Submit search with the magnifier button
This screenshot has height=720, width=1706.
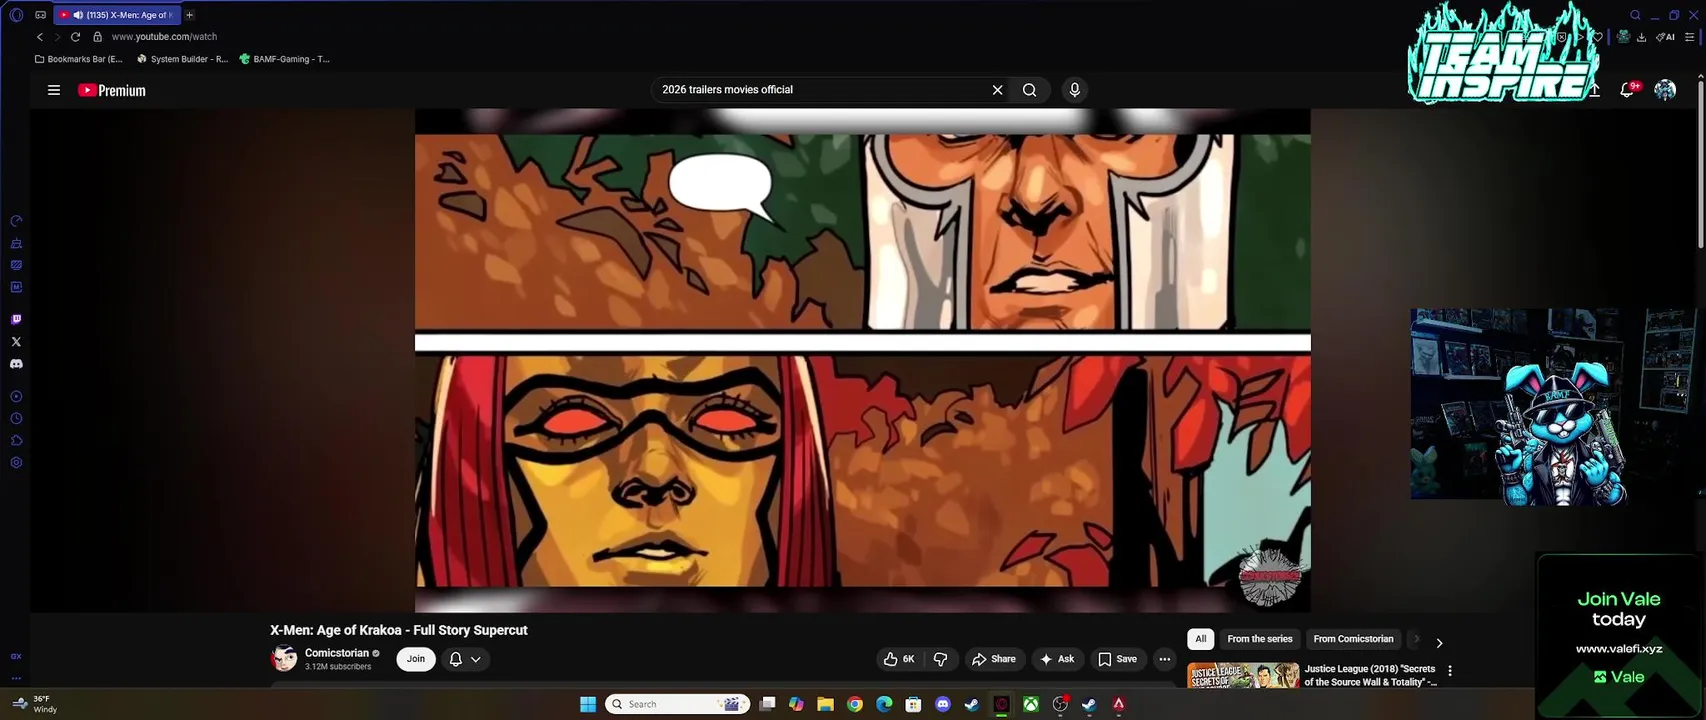(1029, 90)
